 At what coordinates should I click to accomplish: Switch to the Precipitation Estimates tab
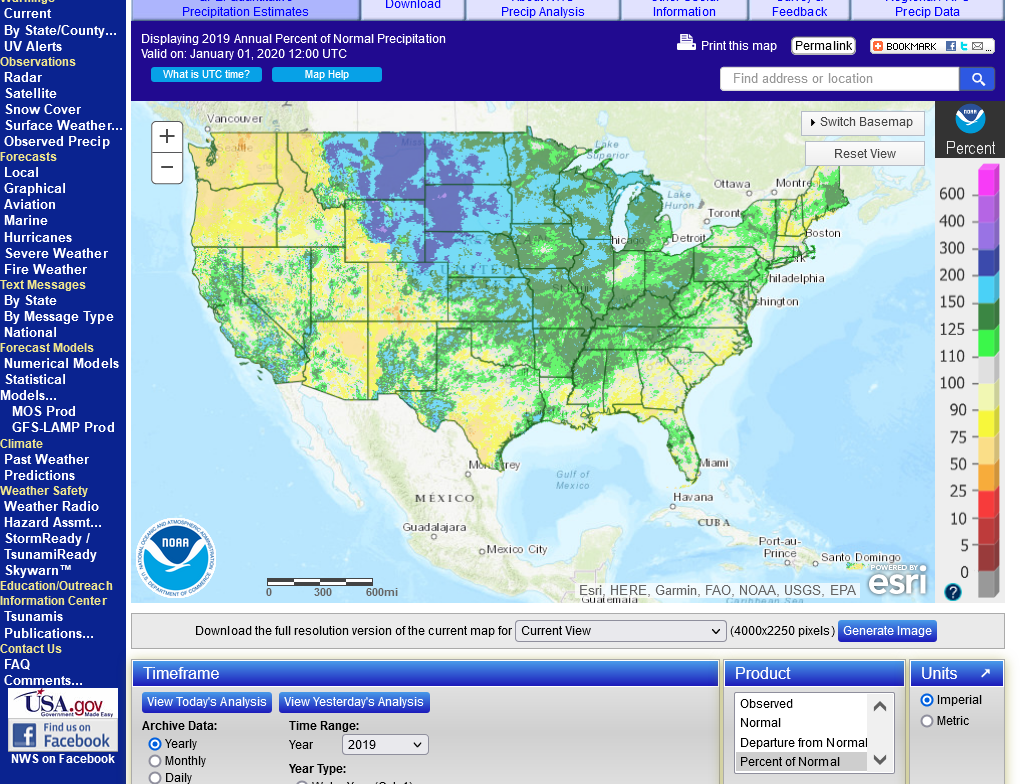245,8
